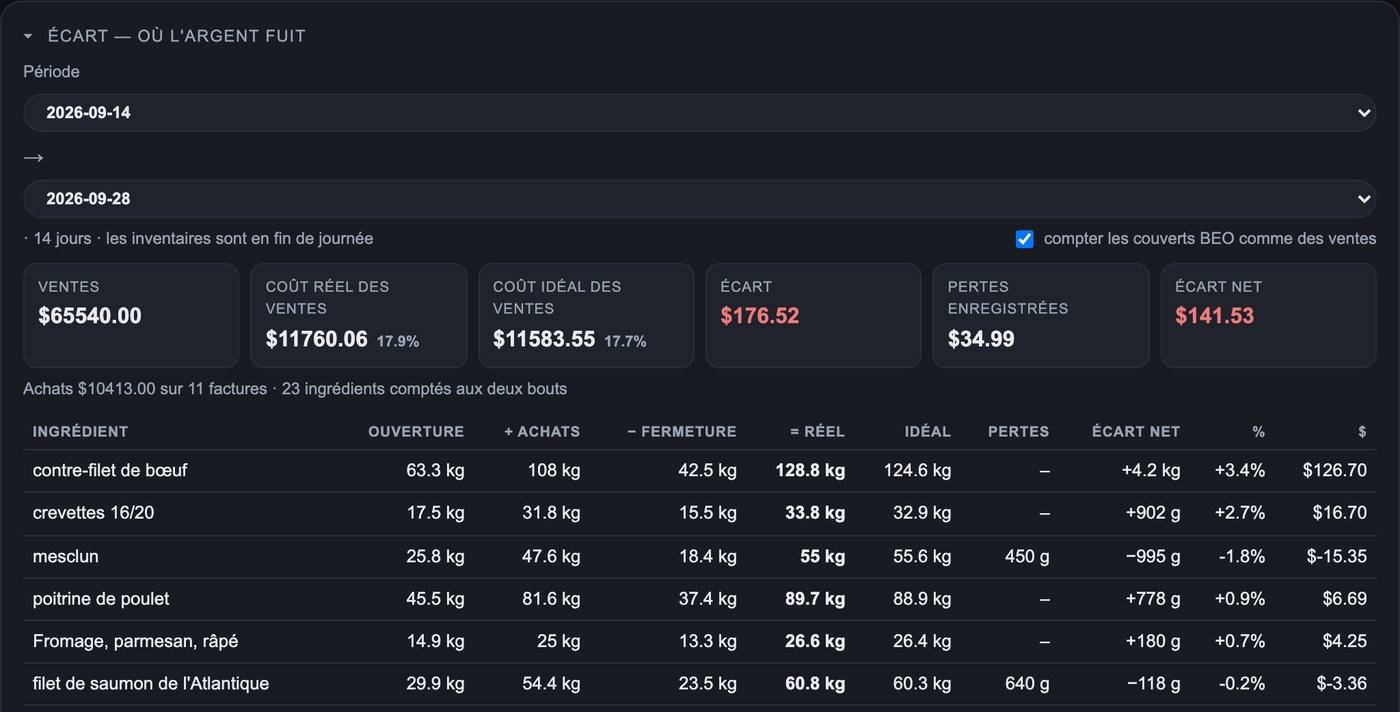The image size is (1400, 712).
Task: Sort by the INGRÉDIENT column header
Action: 80,432
